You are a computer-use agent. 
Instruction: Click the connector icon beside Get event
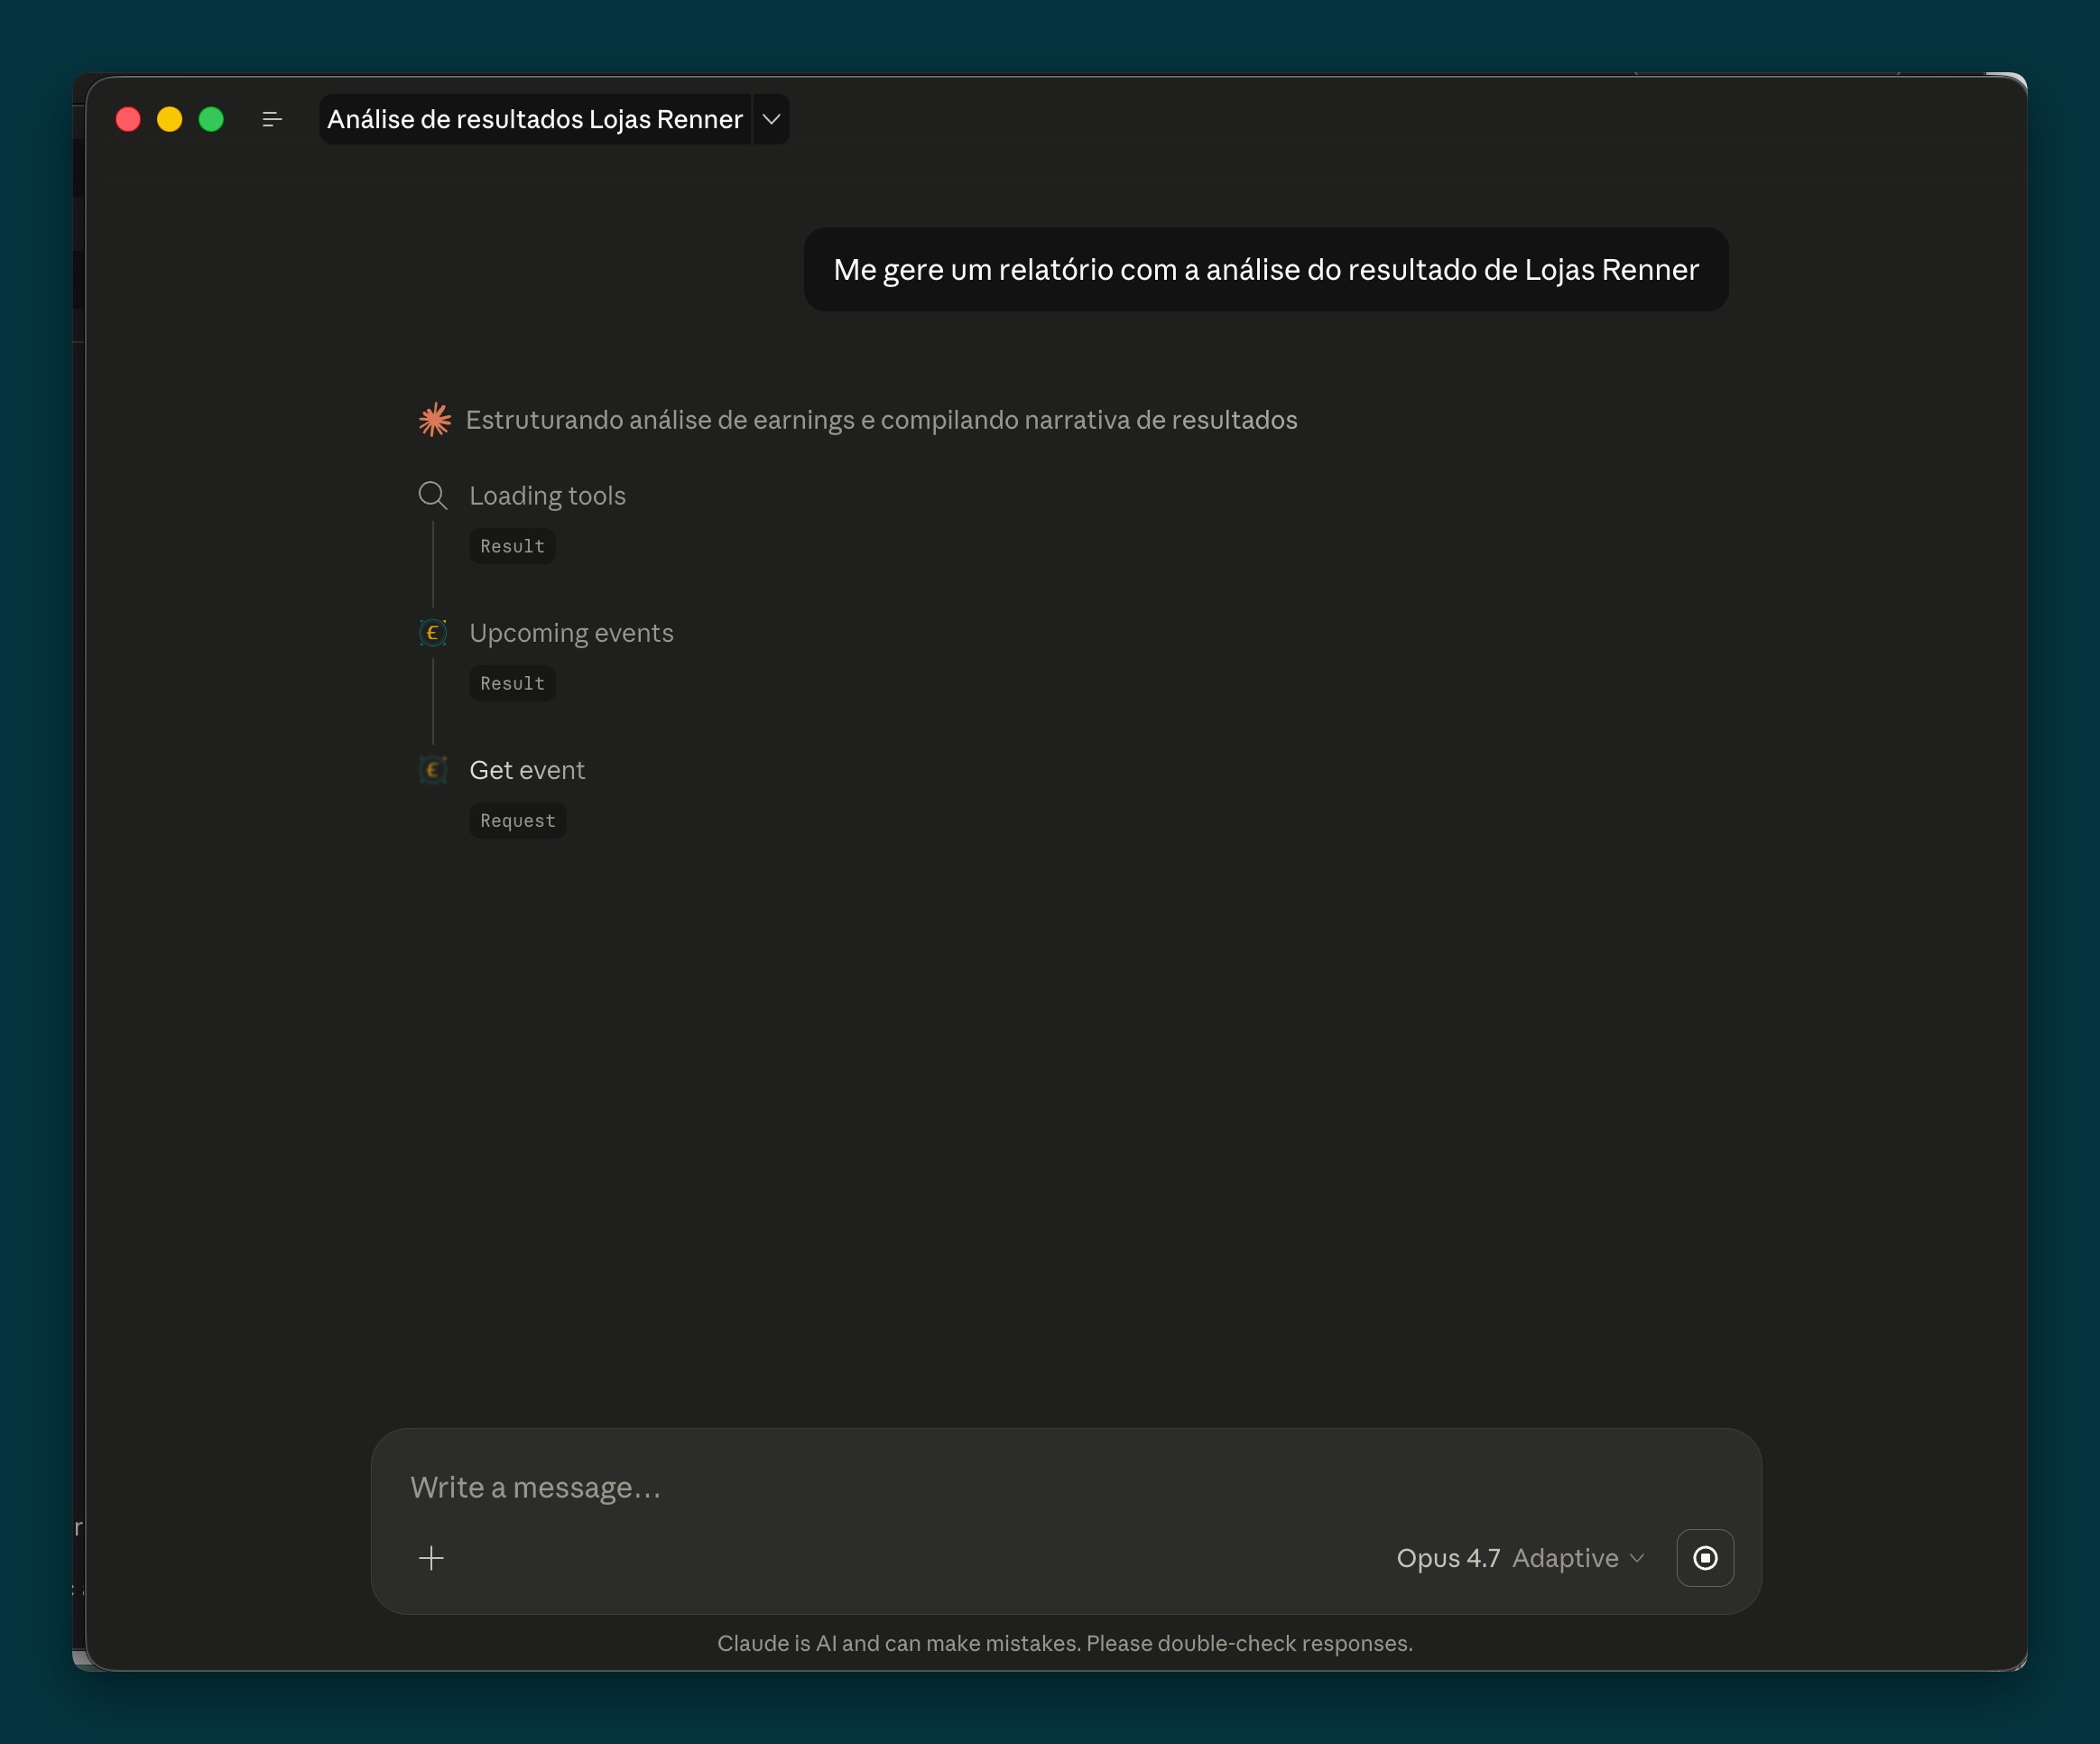tap(433, 770)
